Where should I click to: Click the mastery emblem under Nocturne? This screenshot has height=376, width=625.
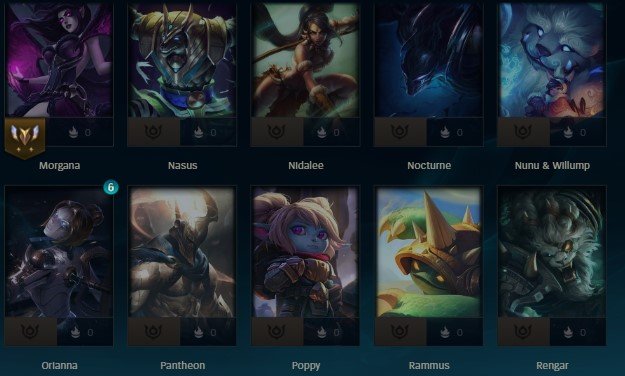(400, 132)
